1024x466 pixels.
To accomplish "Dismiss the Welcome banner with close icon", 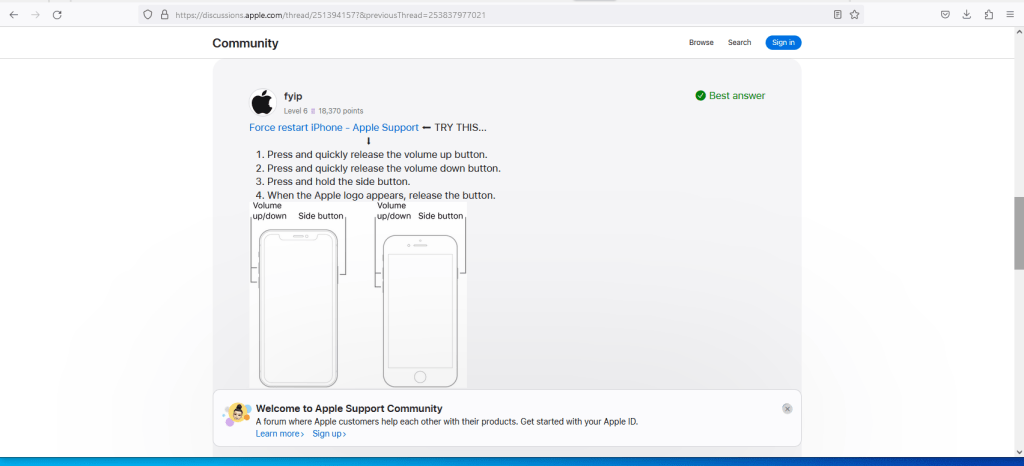I will 787,409.
